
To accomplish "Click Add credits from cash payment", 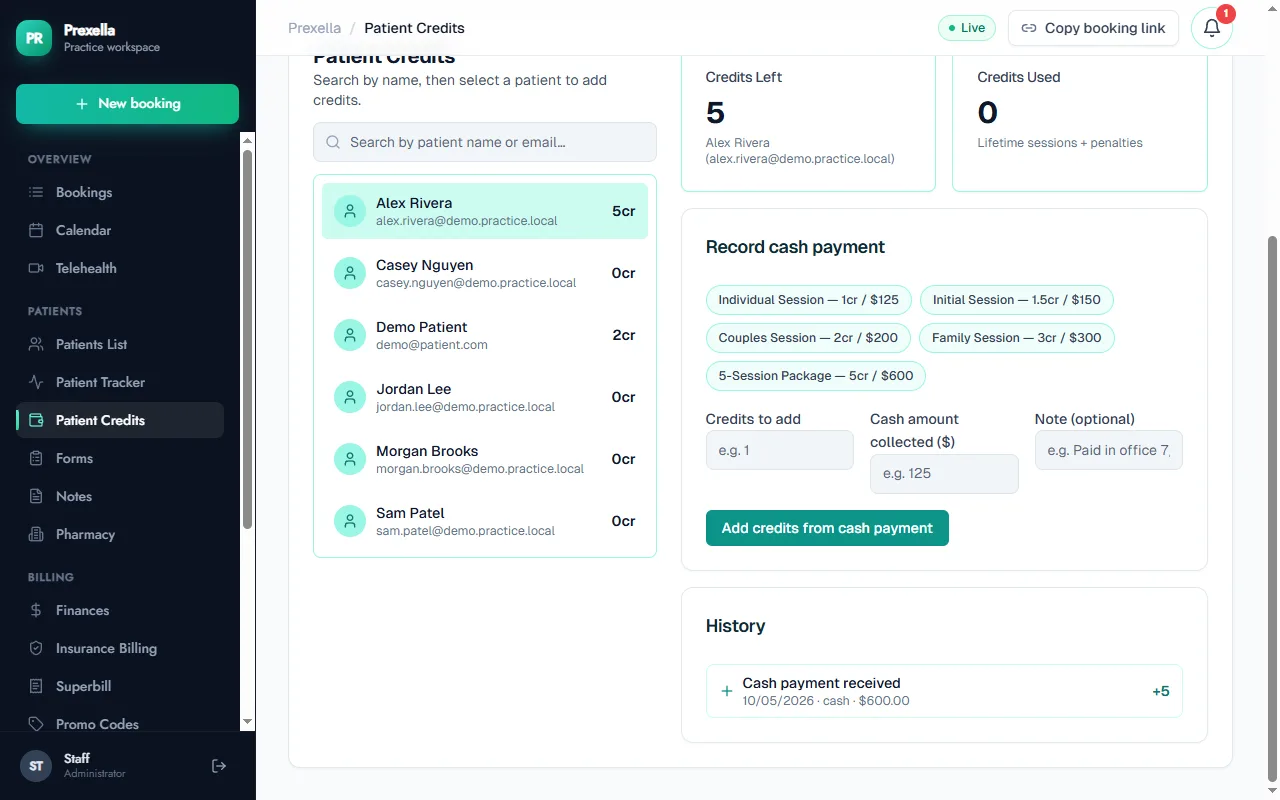I will [827, 528].
